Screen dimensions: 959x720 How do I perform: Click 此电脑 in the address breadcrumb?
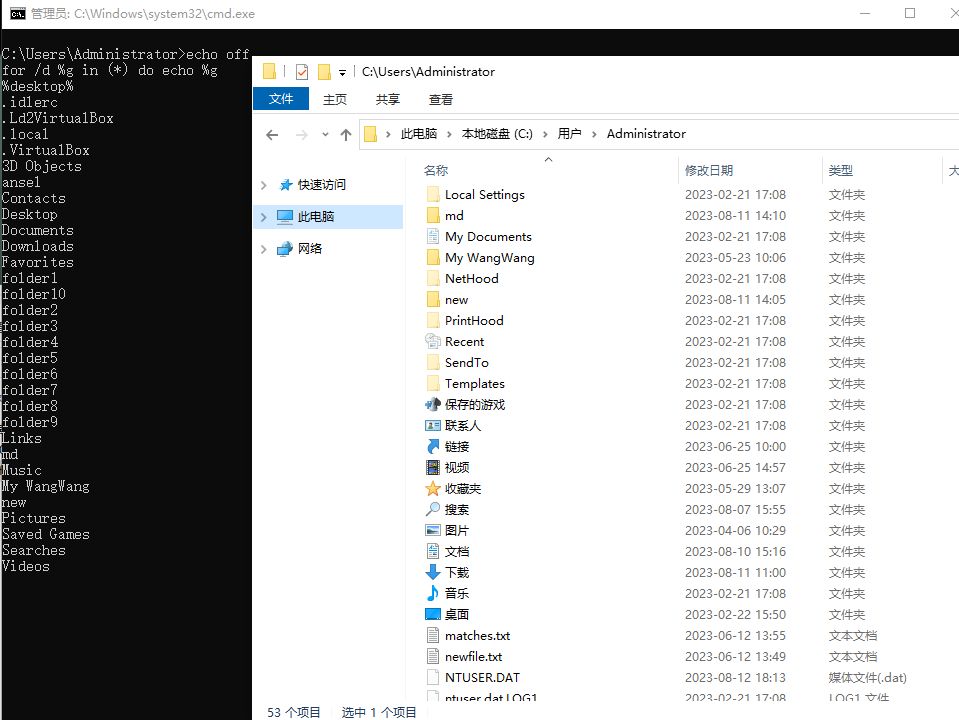tap(418, 133)
